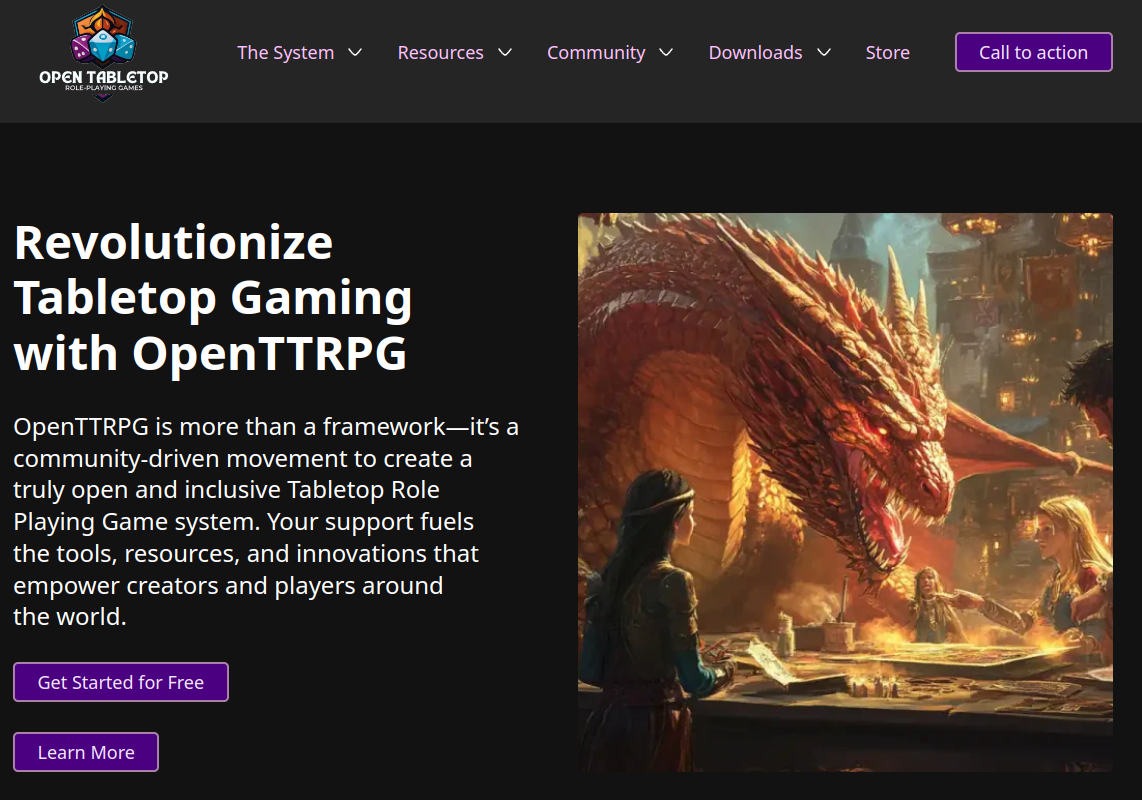
Task: Click the Learn More button
Action: [86, 752]
